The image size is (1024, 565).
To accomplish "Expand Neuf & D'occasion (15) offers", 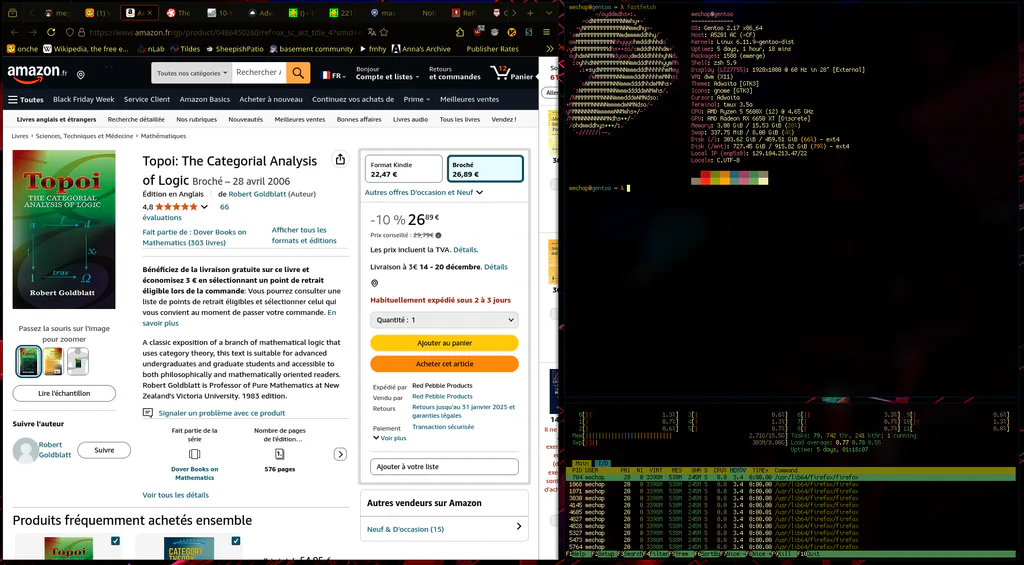I will click(444, 528).
